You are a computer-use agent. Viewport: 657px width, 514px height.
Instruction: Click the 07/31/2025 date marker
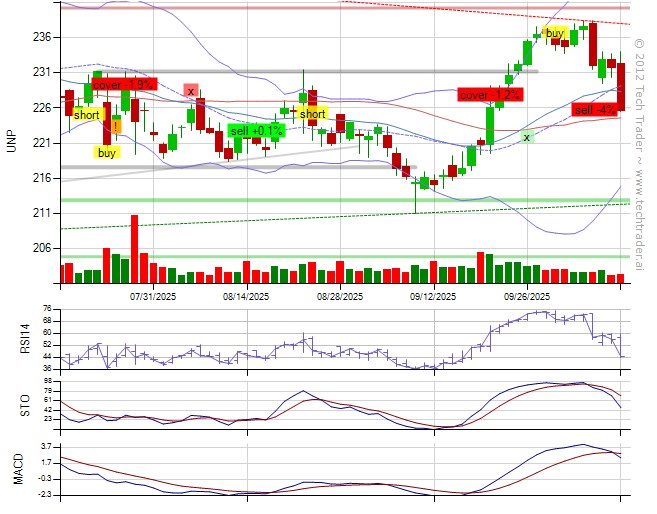tap(155, 296)
